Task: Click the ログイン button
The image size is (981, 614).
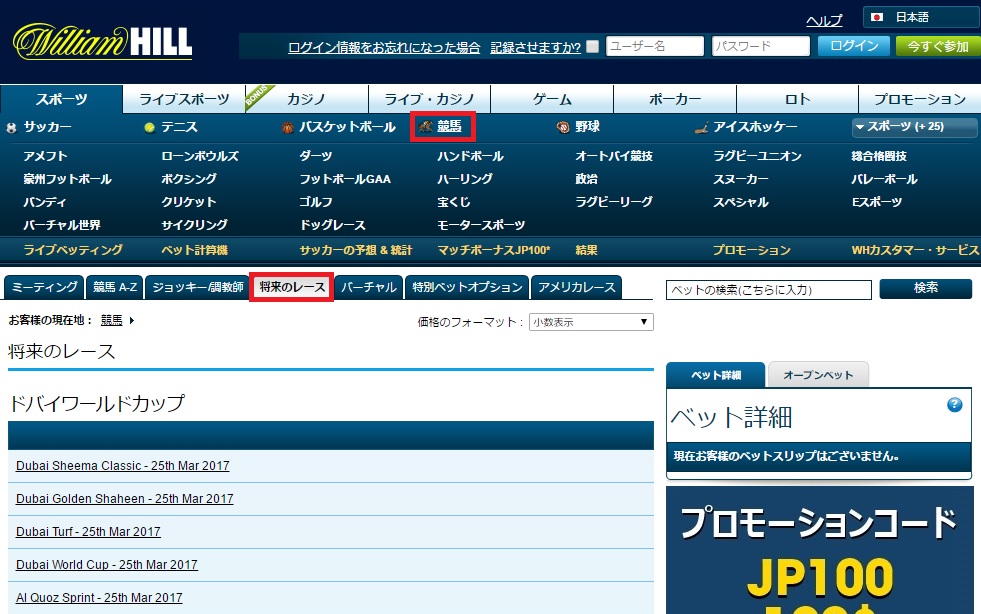Action: pos(854,46)
